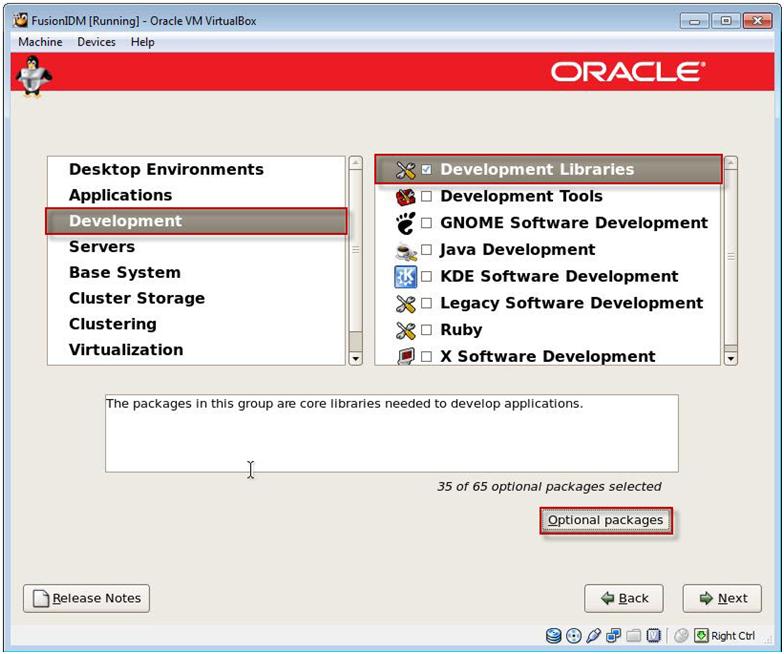This screenshot has height=654, width=784.
Task: Select the Clustering category
Action: [196, 324]
